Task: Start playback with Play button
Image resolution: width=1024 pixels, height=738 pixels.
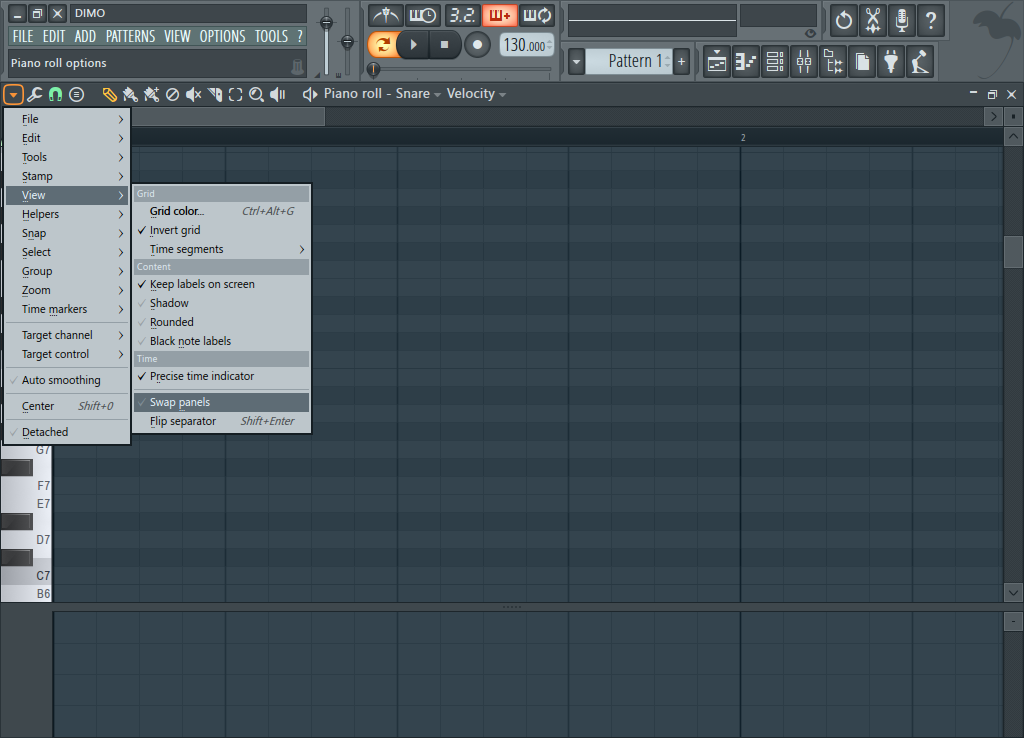Action: 413,44
